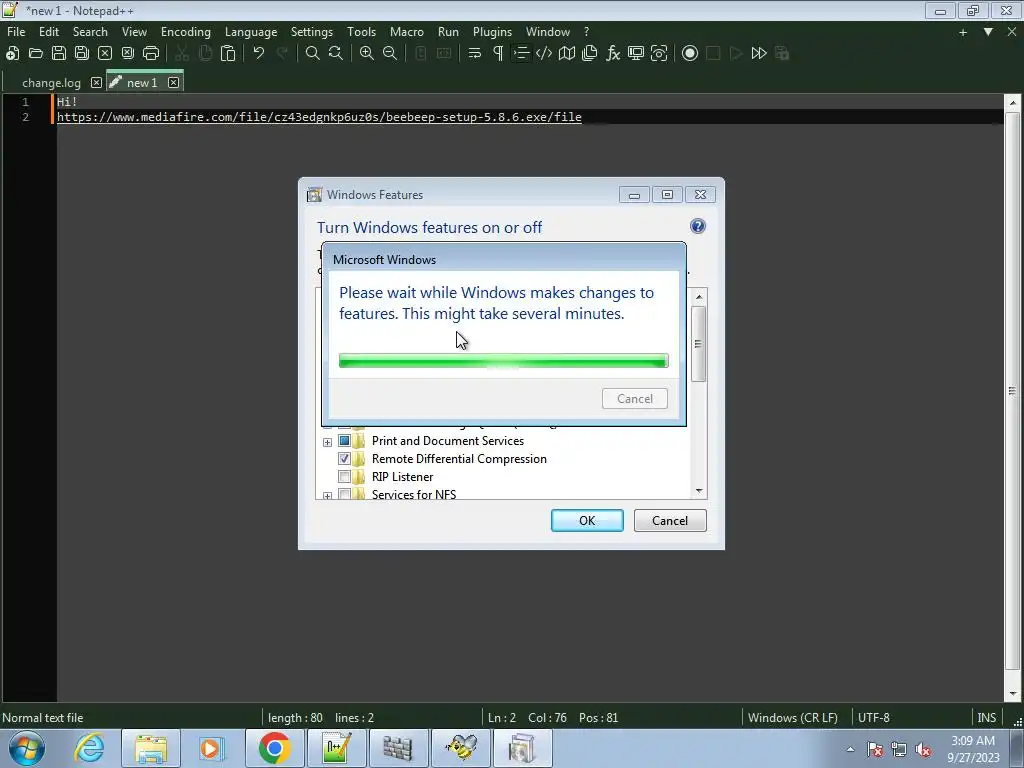Close the current file with the toolbar Close icon

(104, 54)
